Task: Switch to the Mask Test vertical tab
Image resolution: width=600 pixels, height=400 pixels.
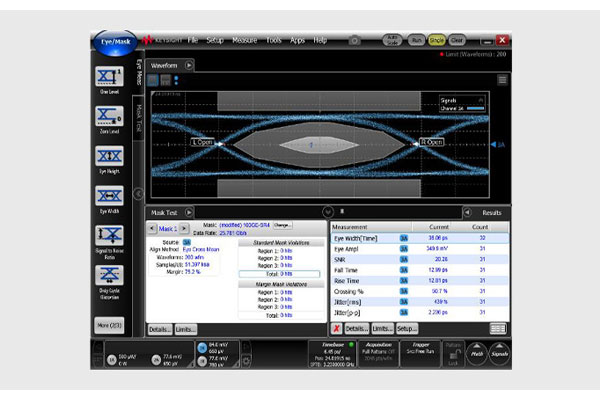Action: (x=139, y=118)
